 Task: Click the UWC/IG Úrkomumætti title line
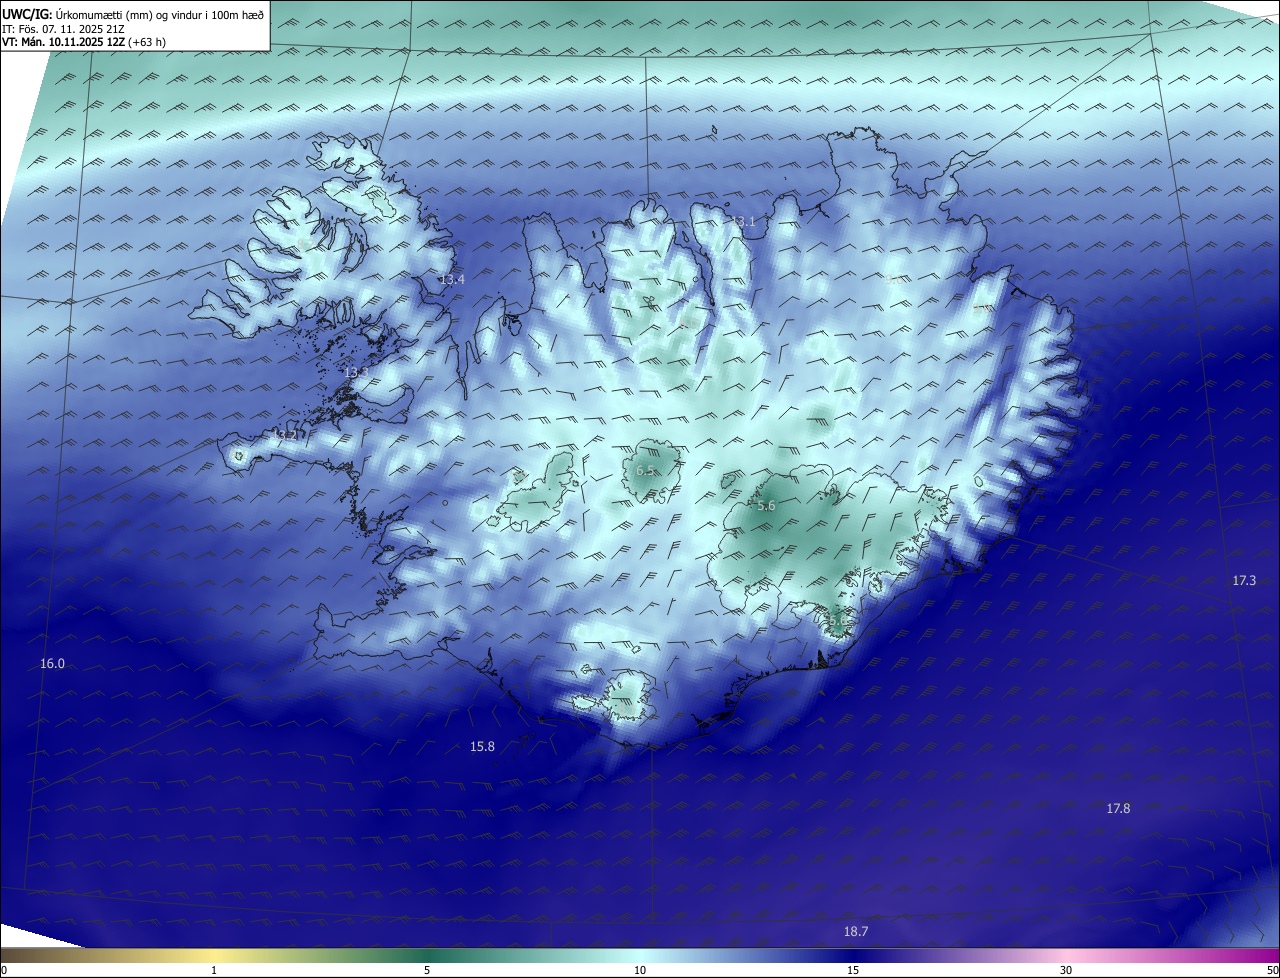pos(133,14)
